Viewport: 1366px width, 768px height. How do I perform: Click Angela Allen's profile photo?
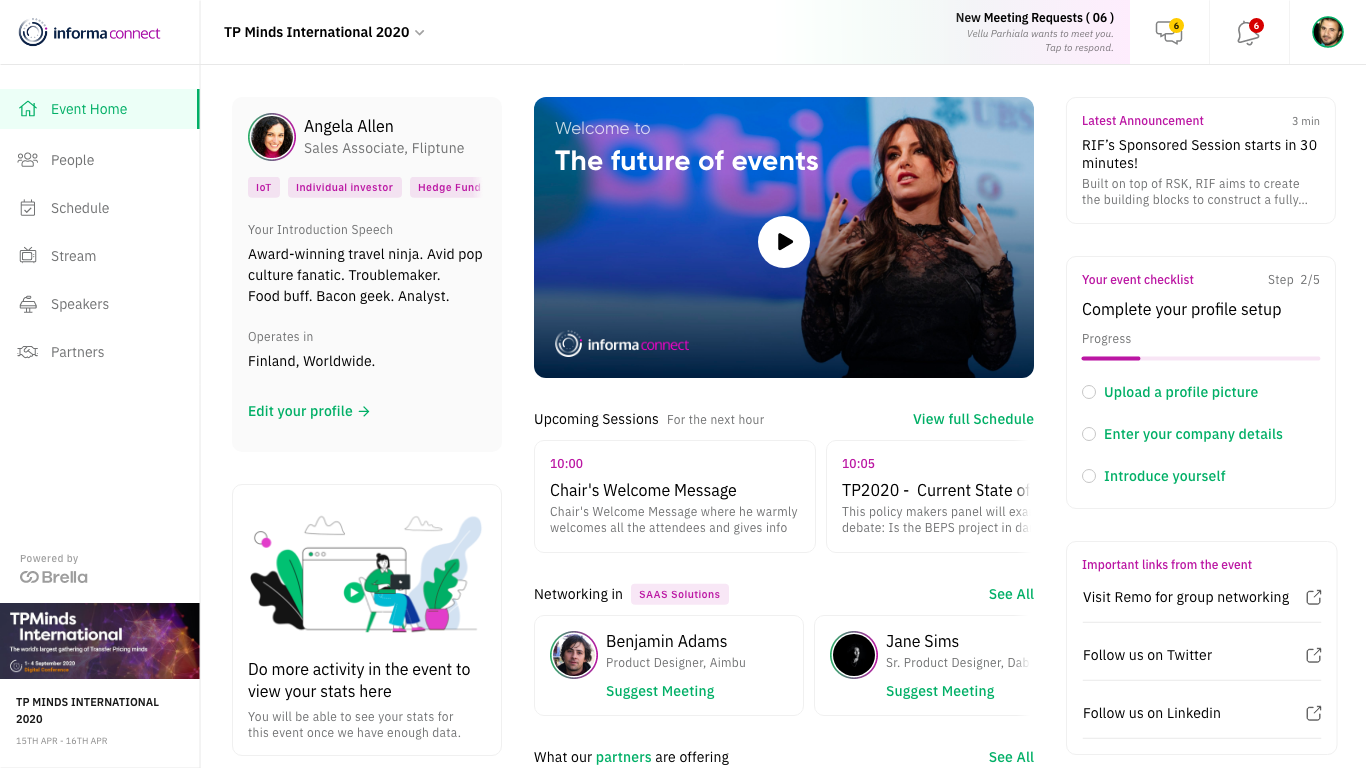[x=272, y=137]
